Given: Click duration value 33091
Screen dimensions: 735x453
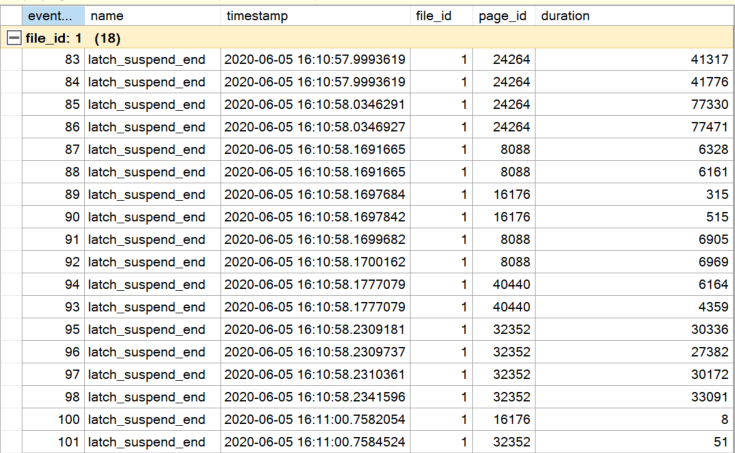Looking at the screenshot, I should pos(710,397).
